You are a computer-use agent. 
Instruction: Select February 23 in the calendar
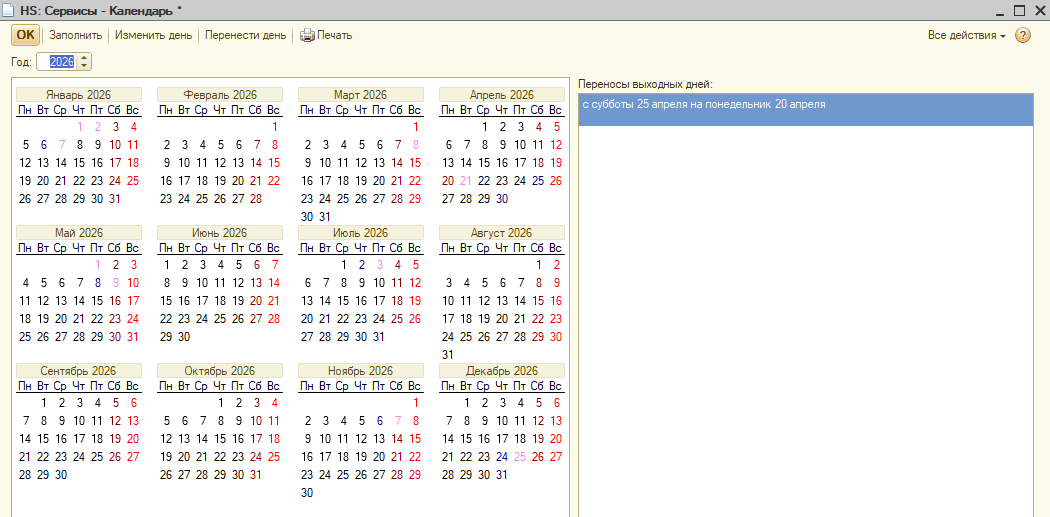(167, 199)
